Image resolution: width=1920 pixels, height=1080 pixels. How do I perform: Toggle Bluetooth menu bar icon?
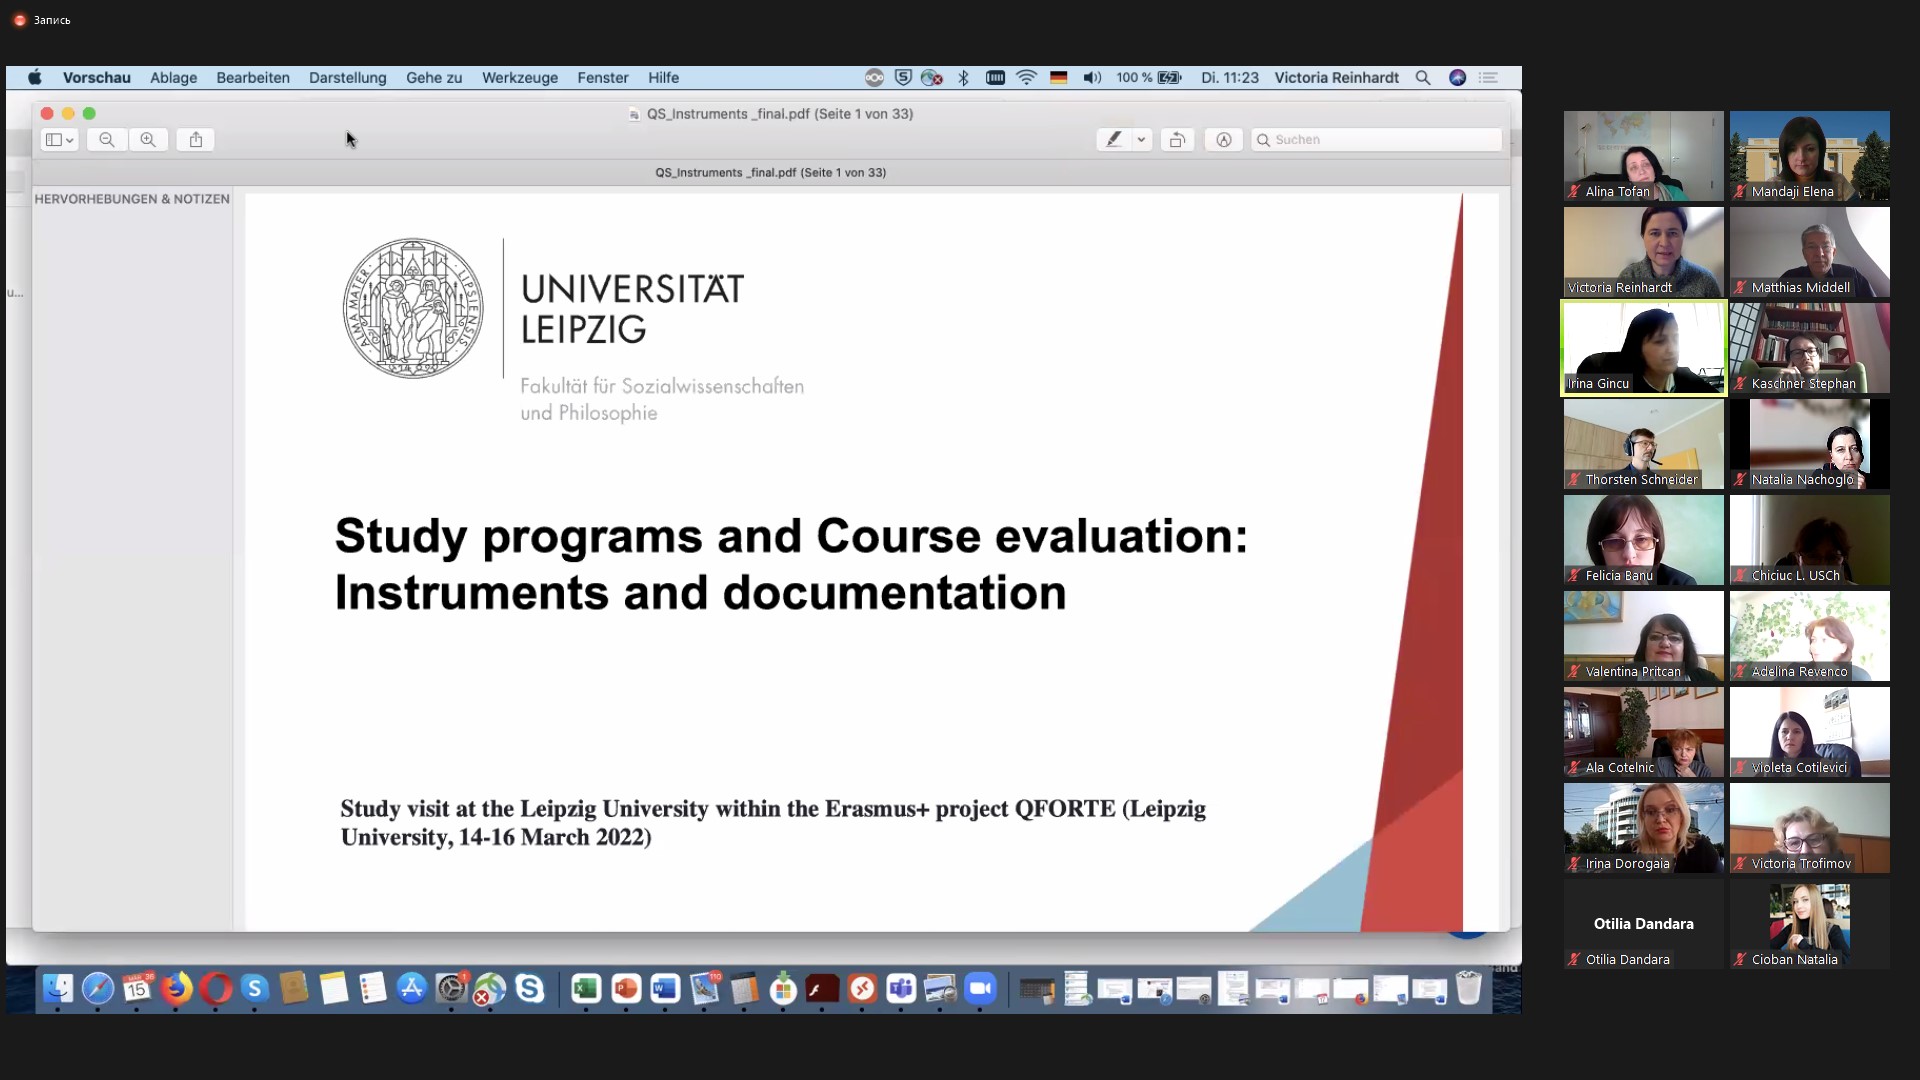(963, 78)
